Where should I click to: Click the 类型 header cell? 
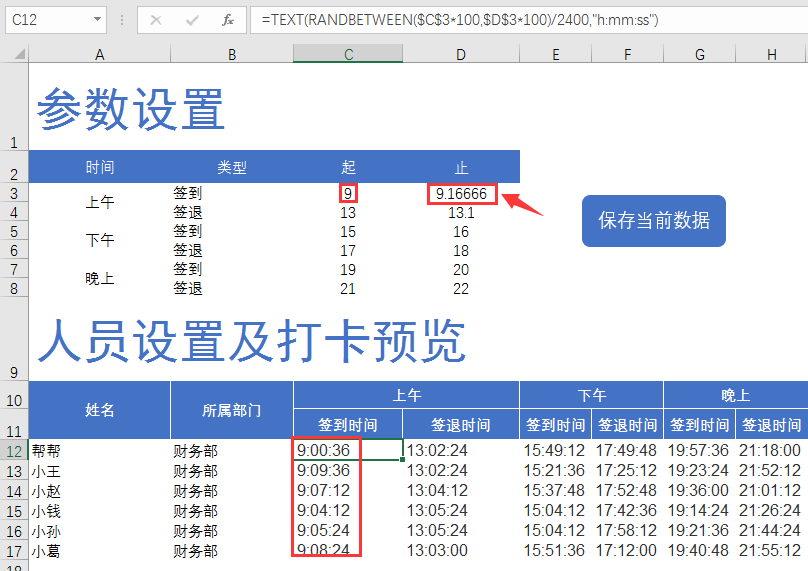(232, 167)
